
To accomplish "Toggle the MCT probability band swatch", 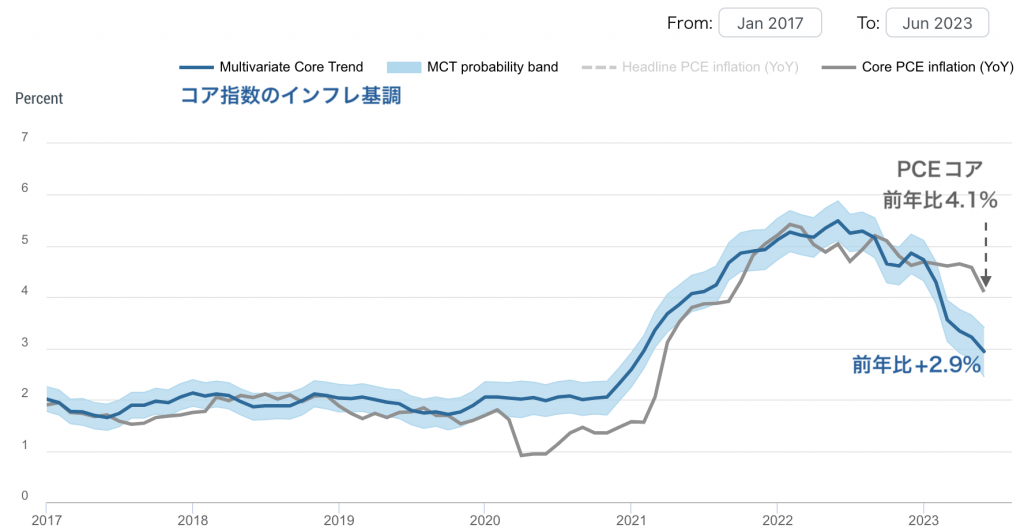I will [404, 67].
